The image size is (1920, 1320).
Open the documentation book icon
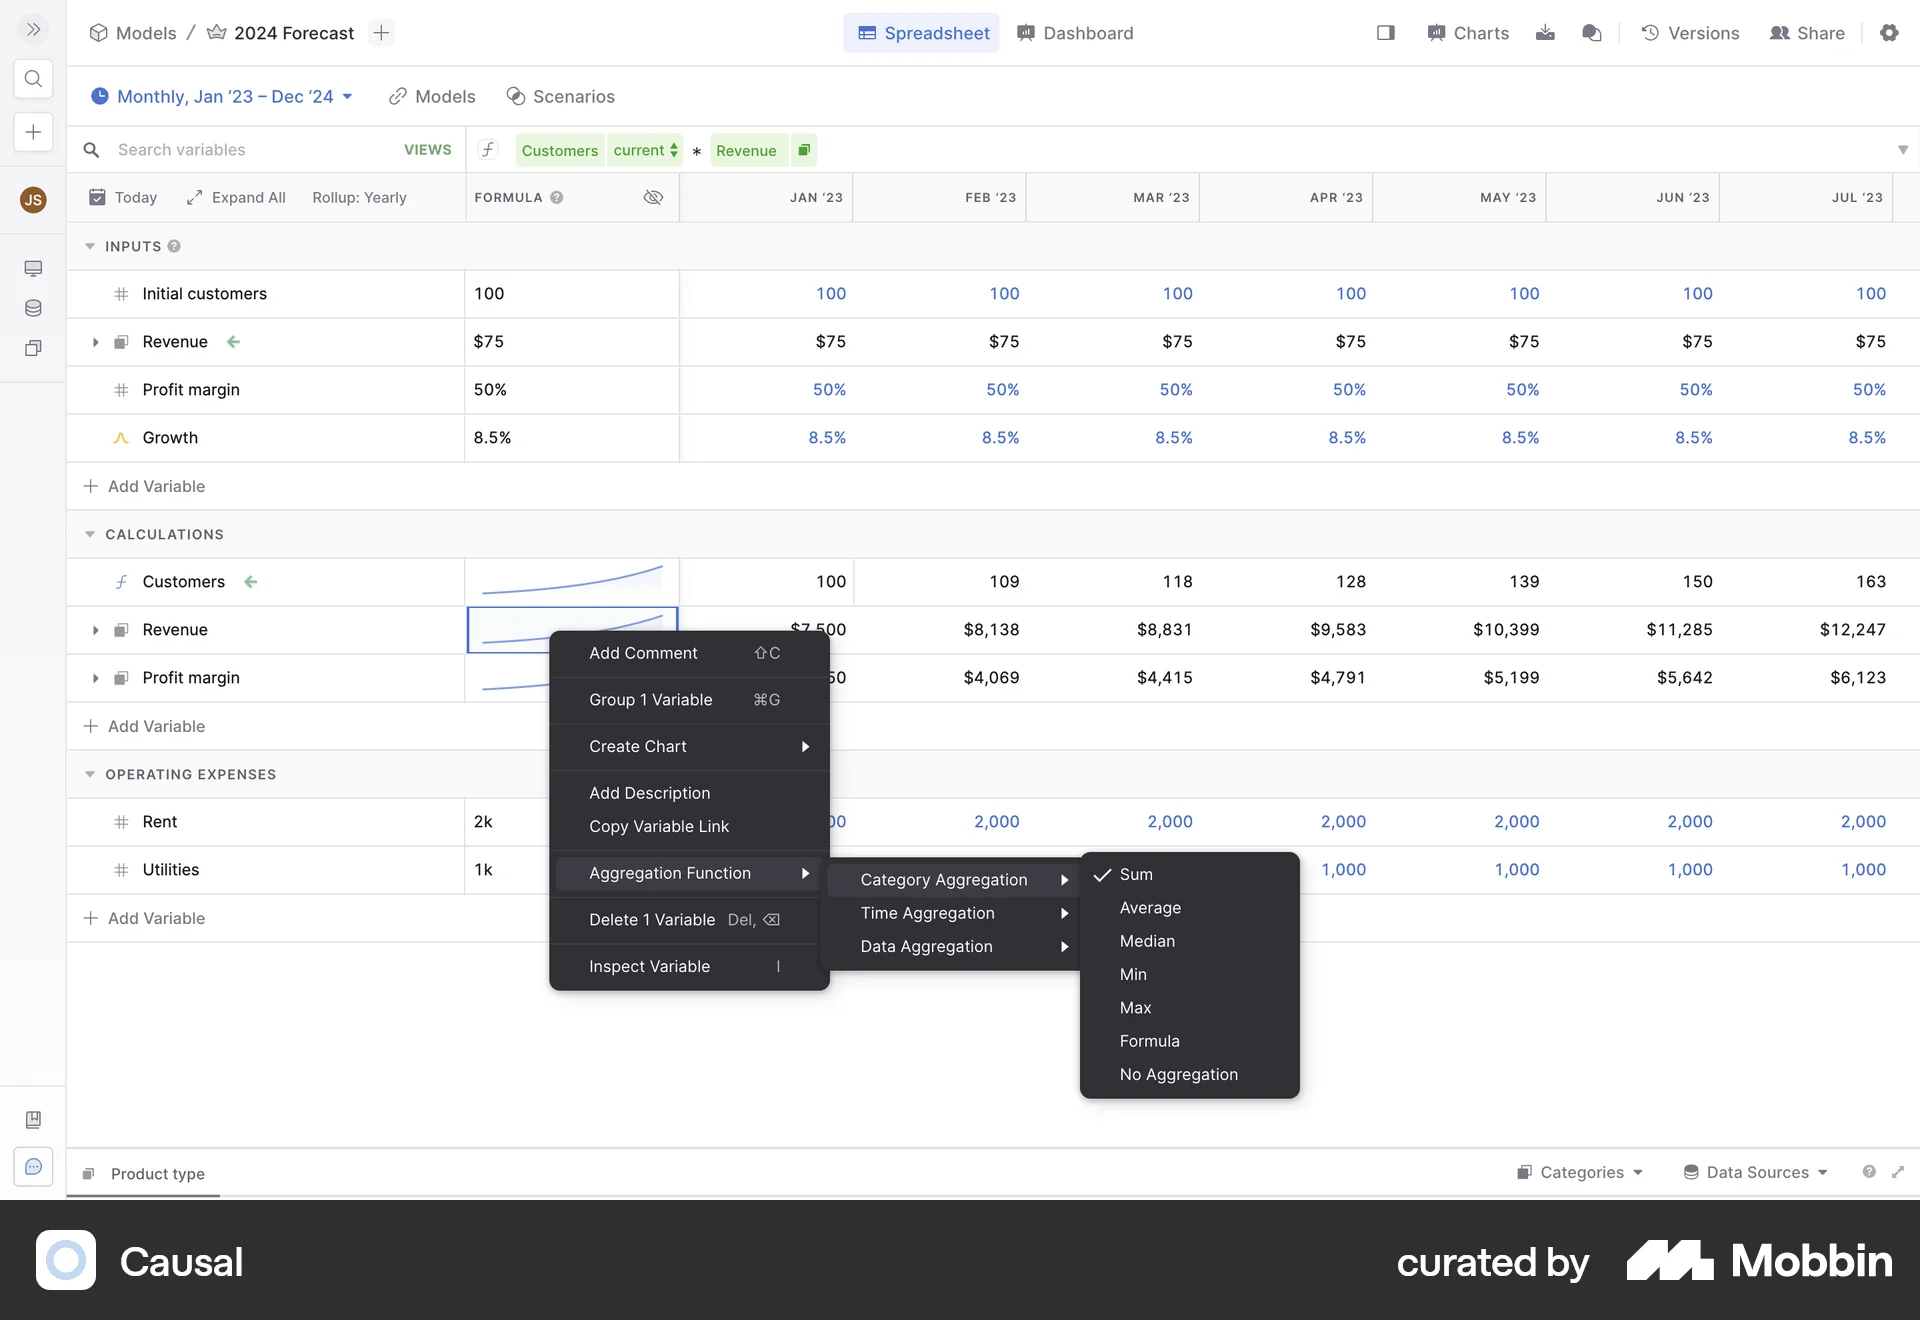coord(33,1120)
